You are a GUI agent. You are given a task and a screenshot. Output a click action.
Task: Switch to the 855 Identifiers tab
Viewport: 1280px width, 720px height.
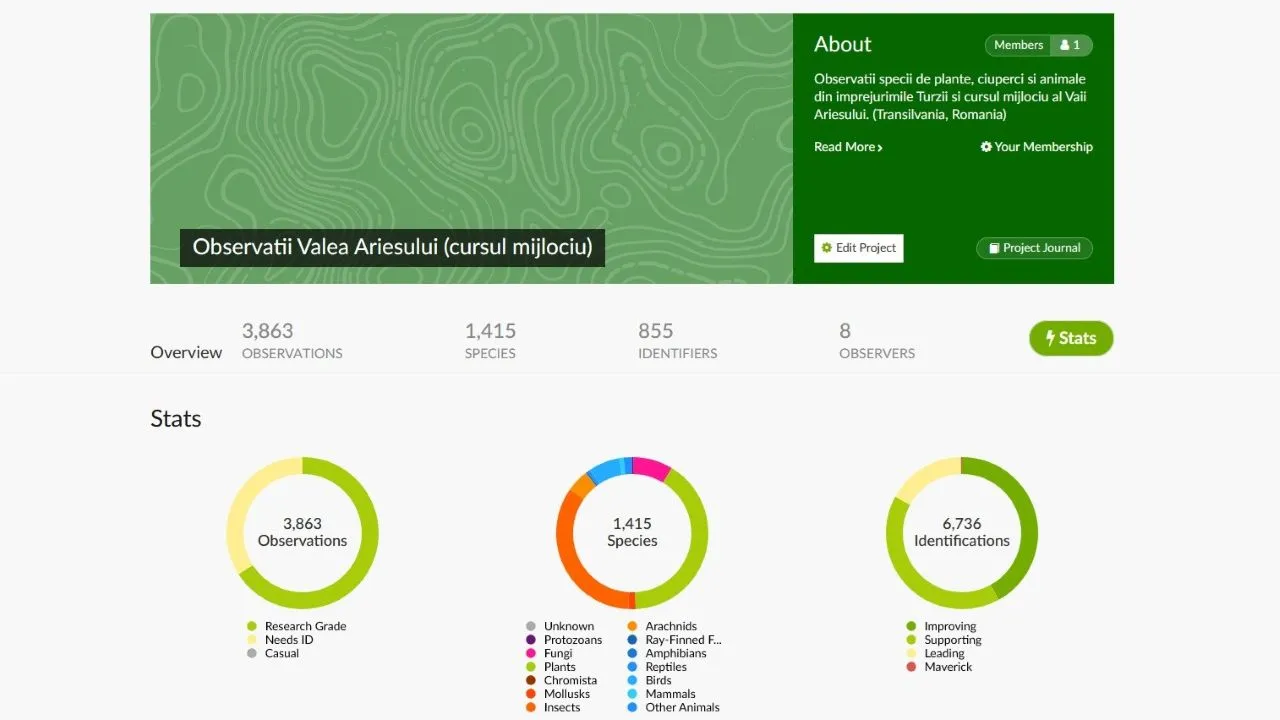tap(677, 340)
